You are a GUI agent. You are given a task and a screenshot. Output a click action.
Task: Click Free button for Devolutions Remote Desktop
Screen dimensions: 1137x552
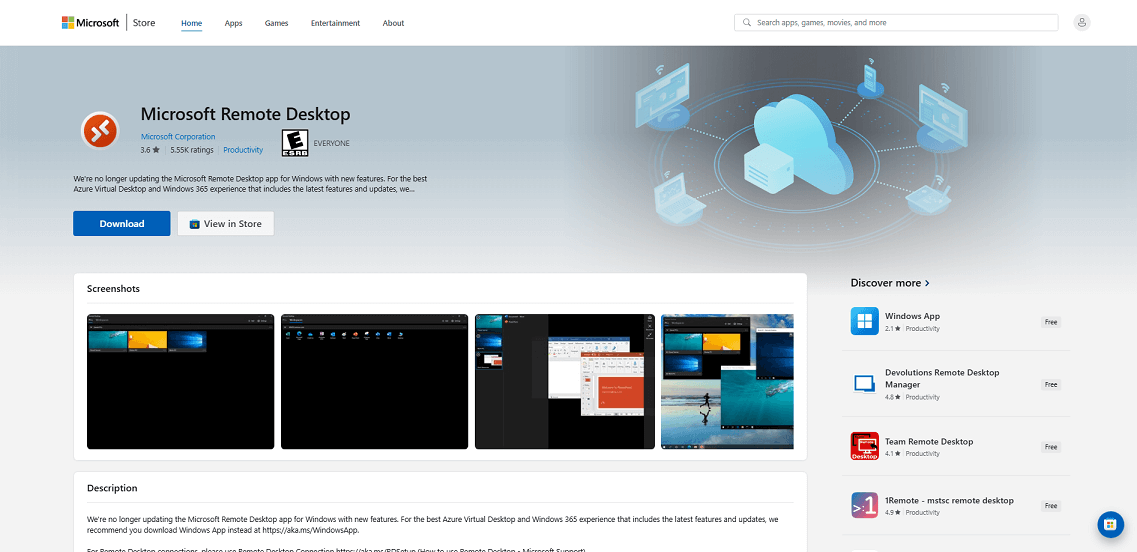click(1051, 384)
